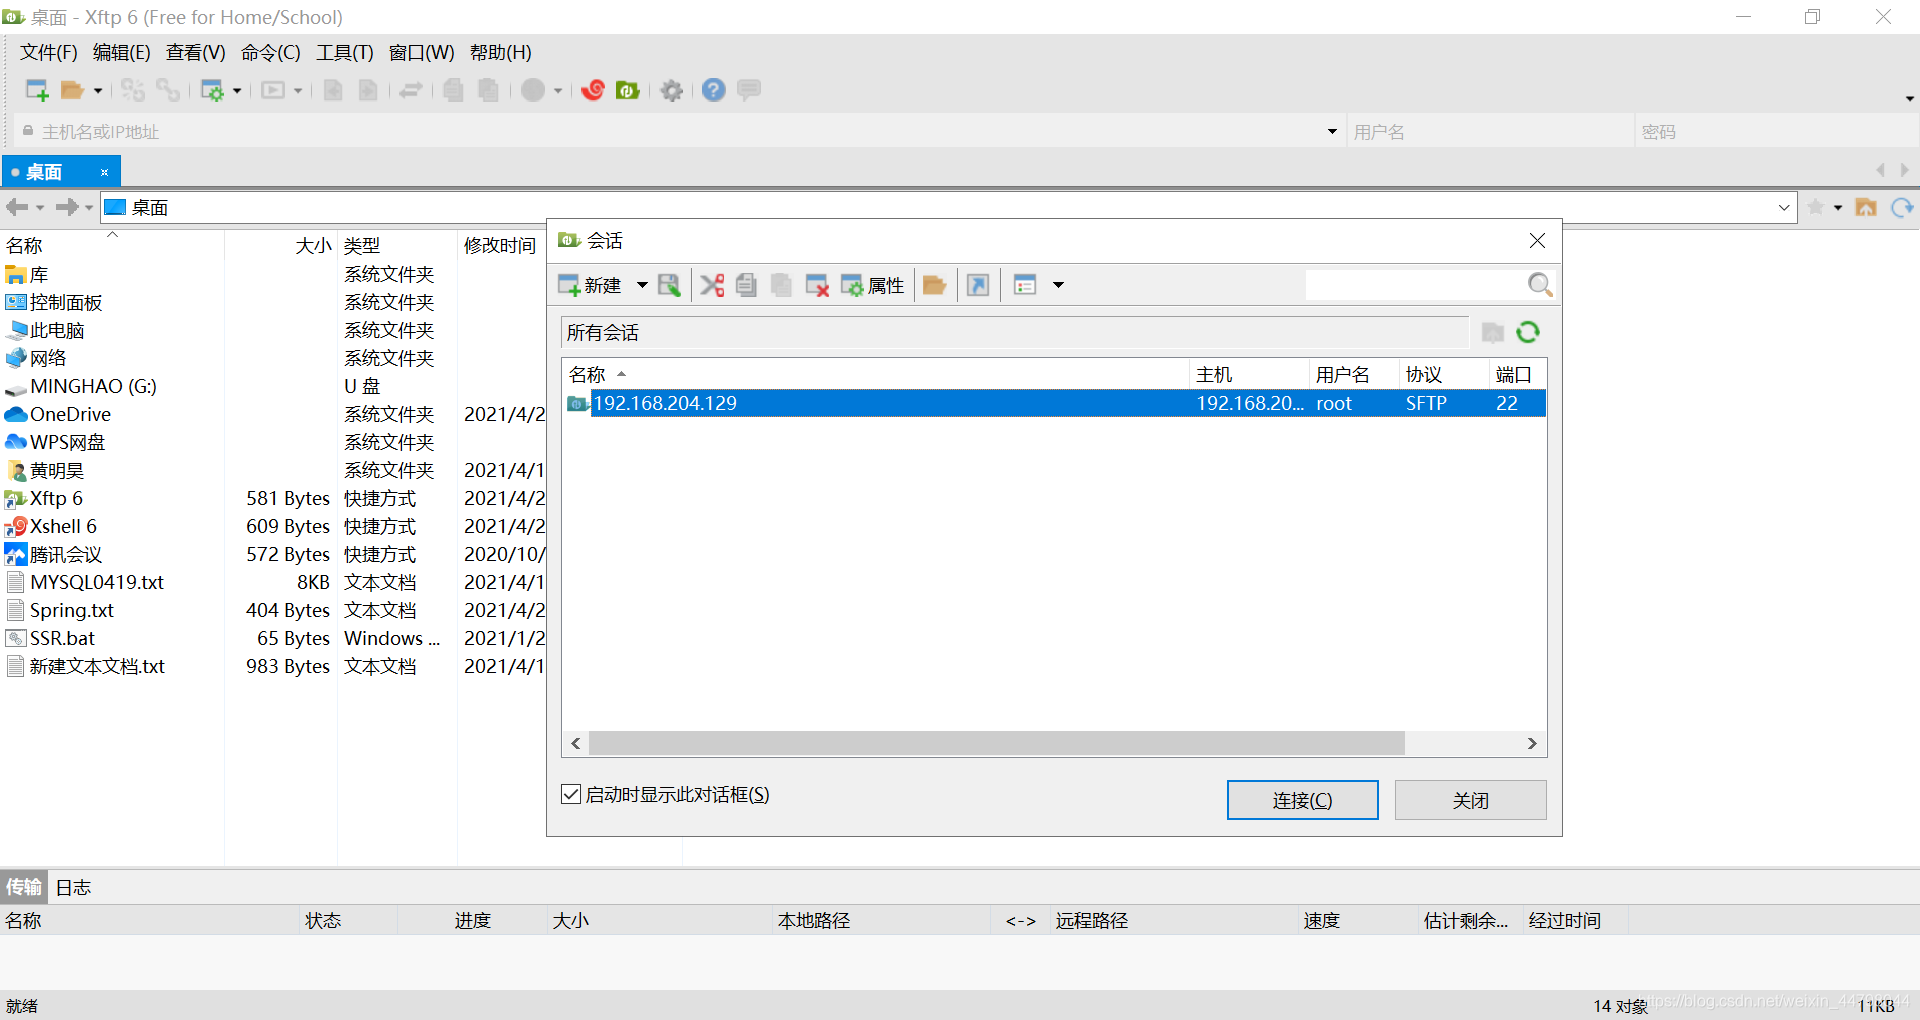Open the 编辑(E) menu
The height and width of the screenshot is (1020, 1920).
click(122, 53)
